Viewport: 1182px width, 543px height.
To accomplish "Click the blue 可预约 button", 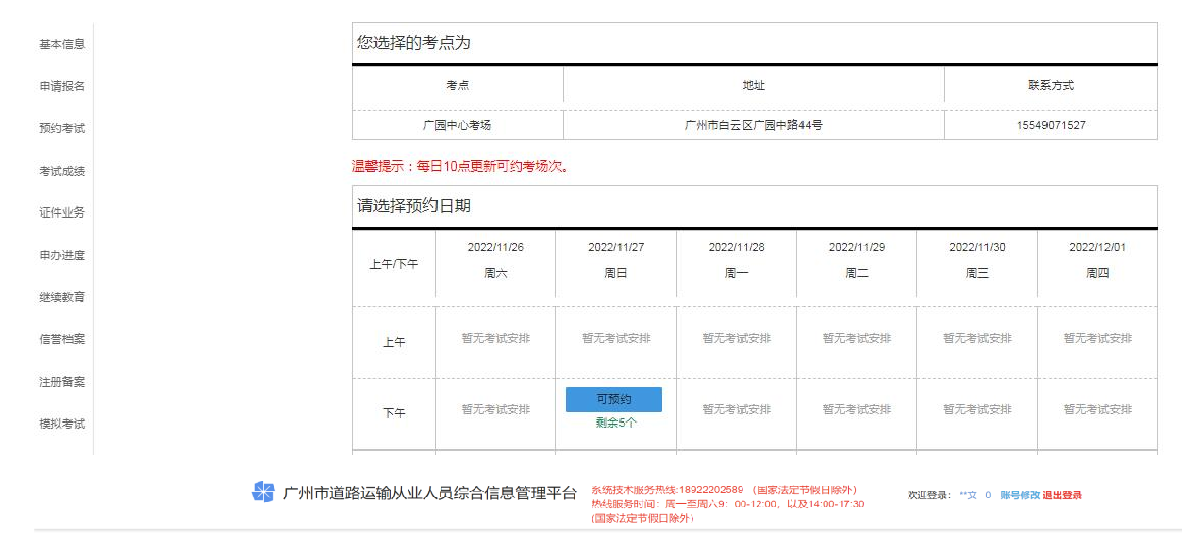I will pos(614,399).
